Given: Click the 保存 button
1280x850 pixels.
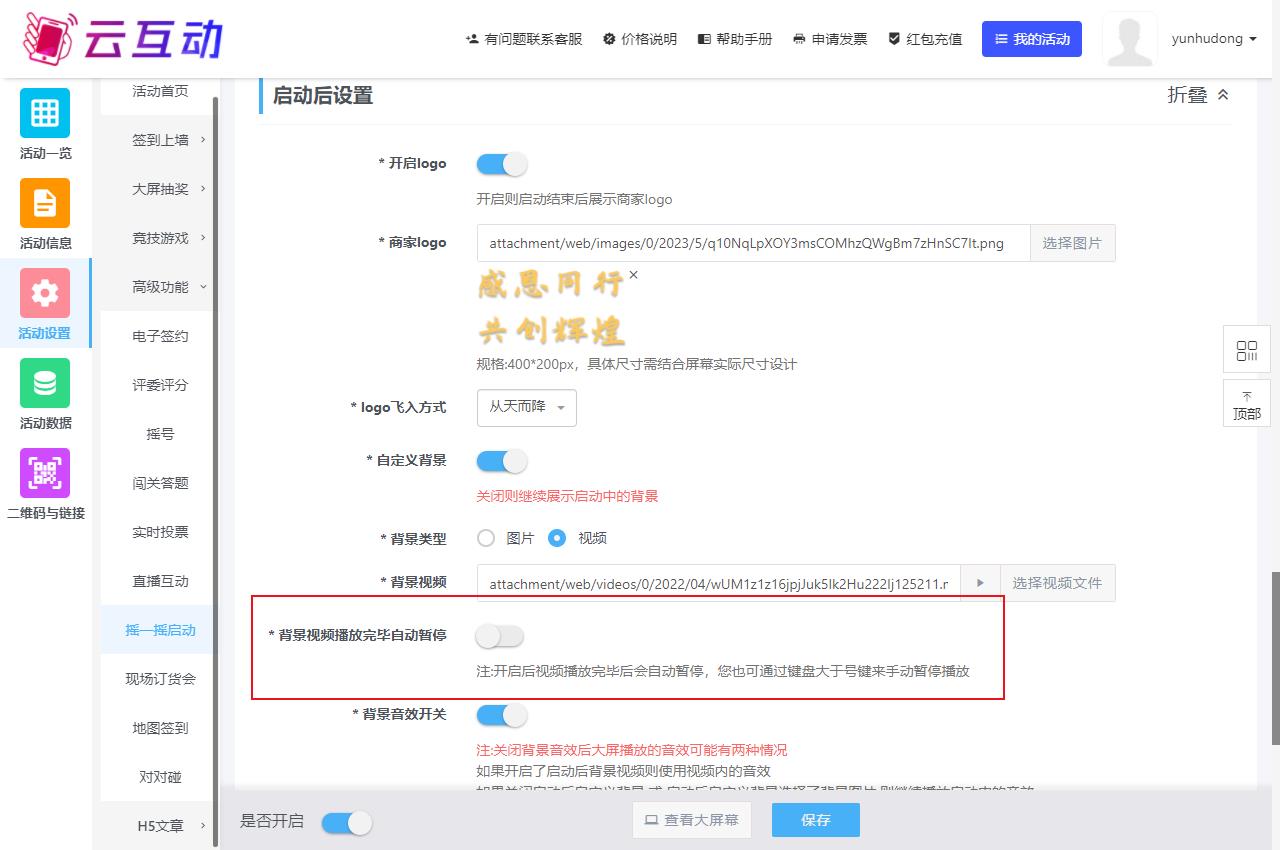Looking at the screenshot, I should (x=815, y=820).
